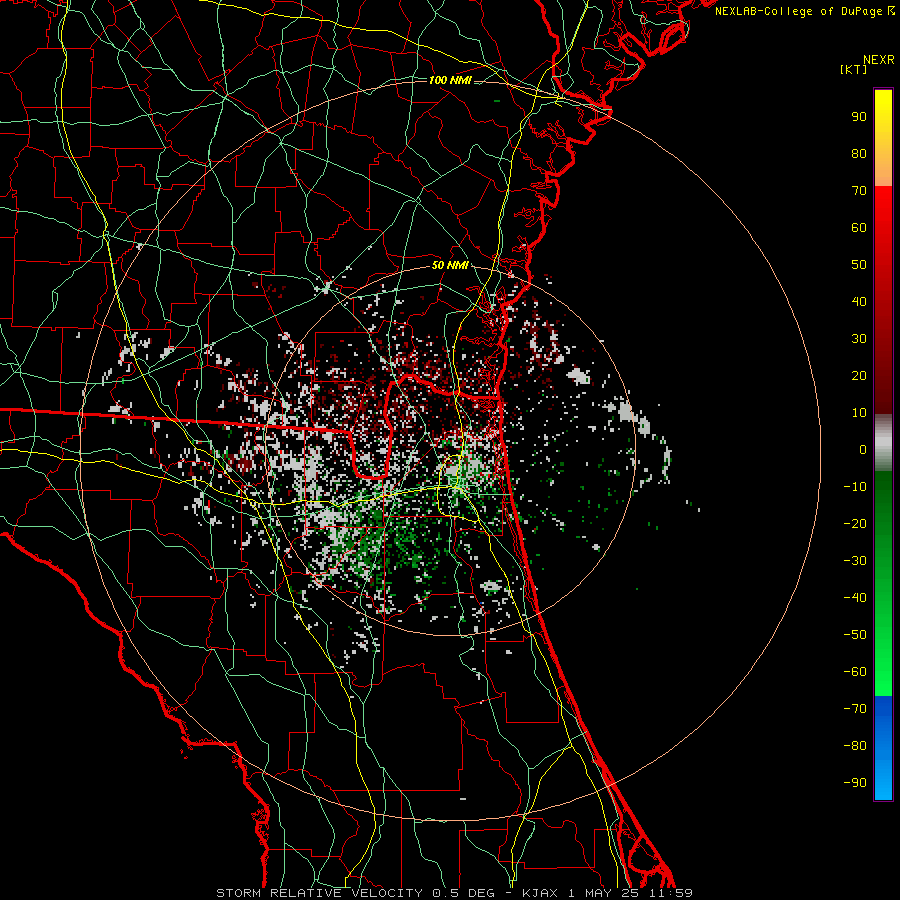The width and height of the screenshot is (900, 900).
Task: Select the 80 value on the velocity scale
Action: click(859, 154)
